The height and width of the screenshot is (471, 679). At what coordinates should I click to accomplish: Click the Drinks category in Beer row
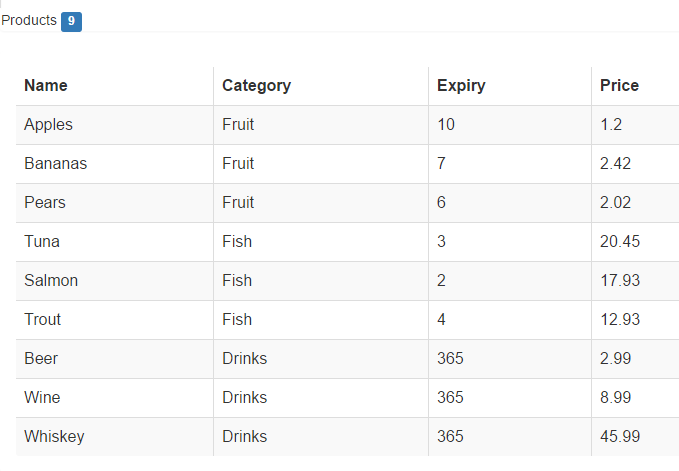[244, 359]
